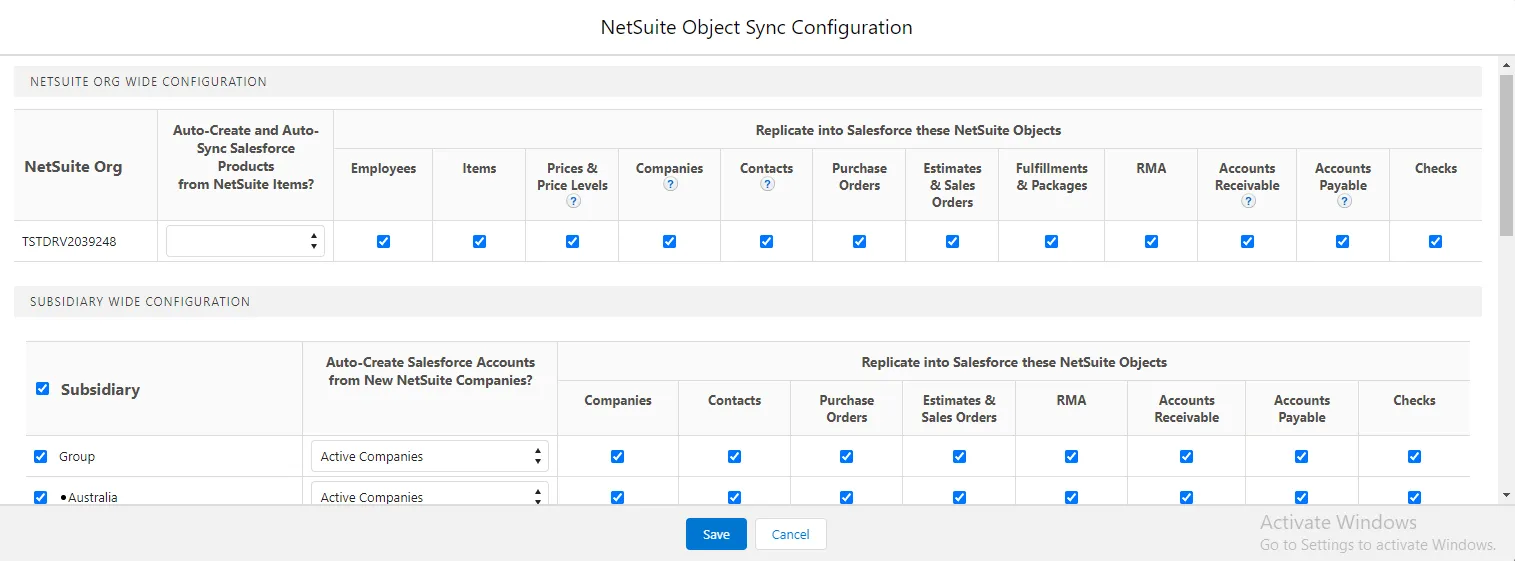
Task: Toggle org-wide Companies checkbox for TSTDRV2039248
Action: [669, 241]
